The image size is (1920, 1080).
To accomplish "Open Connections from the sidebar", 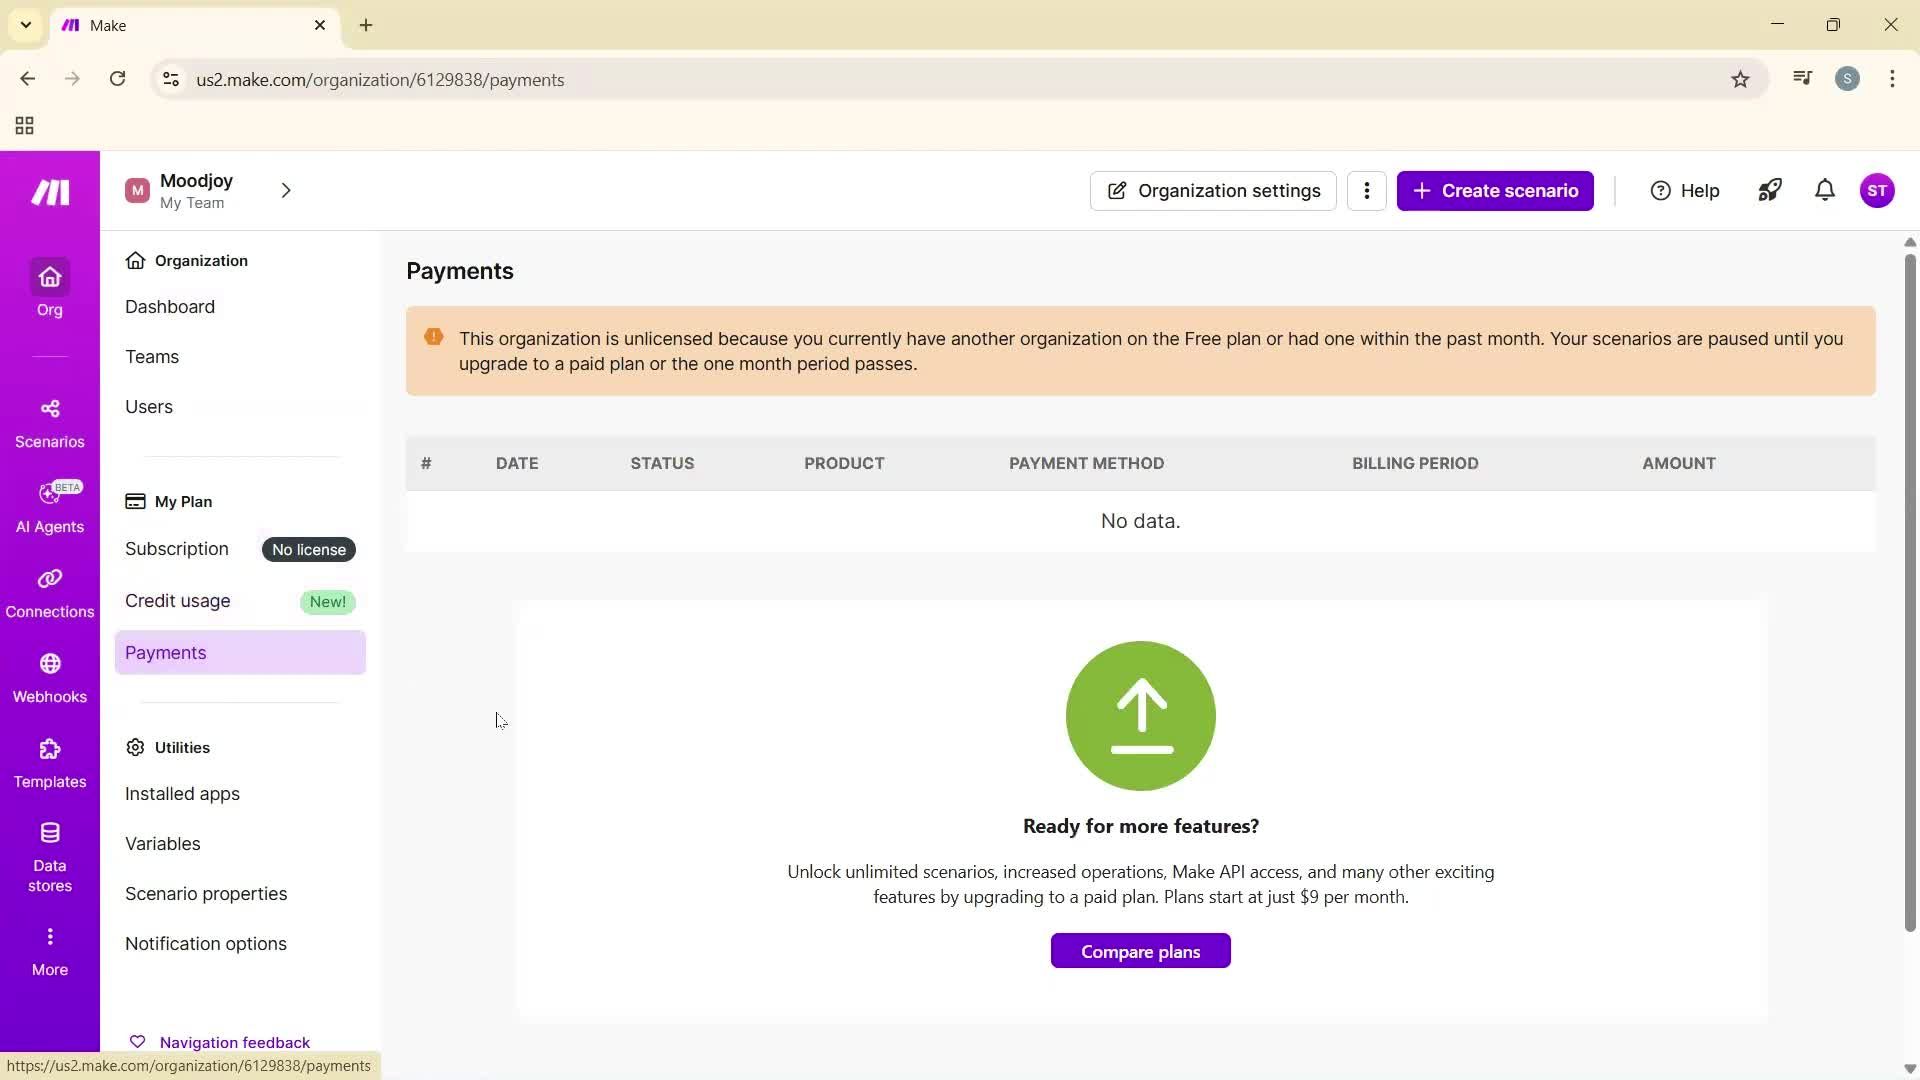I will (49, 591).
